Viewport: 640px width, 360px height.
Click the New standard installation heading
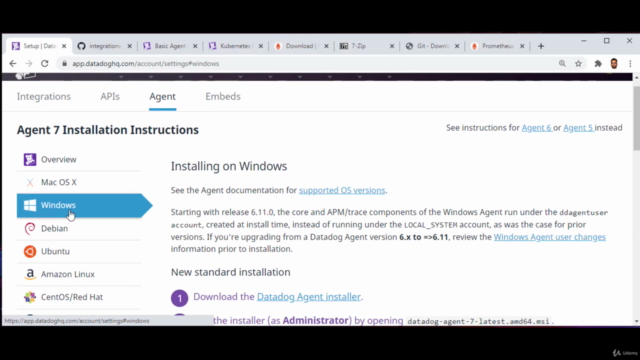tap(231, 272)
